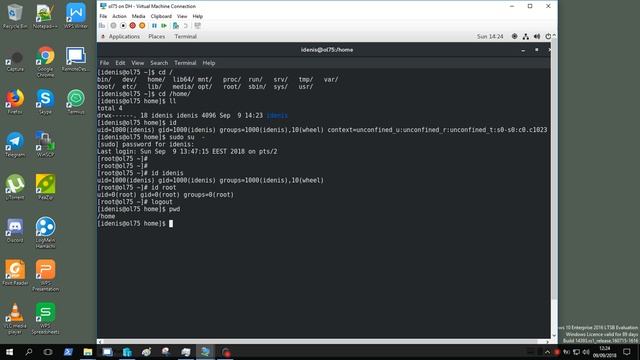Click the green Reset VM icon
The image size is (640, 360).
[x=164, y=26]
